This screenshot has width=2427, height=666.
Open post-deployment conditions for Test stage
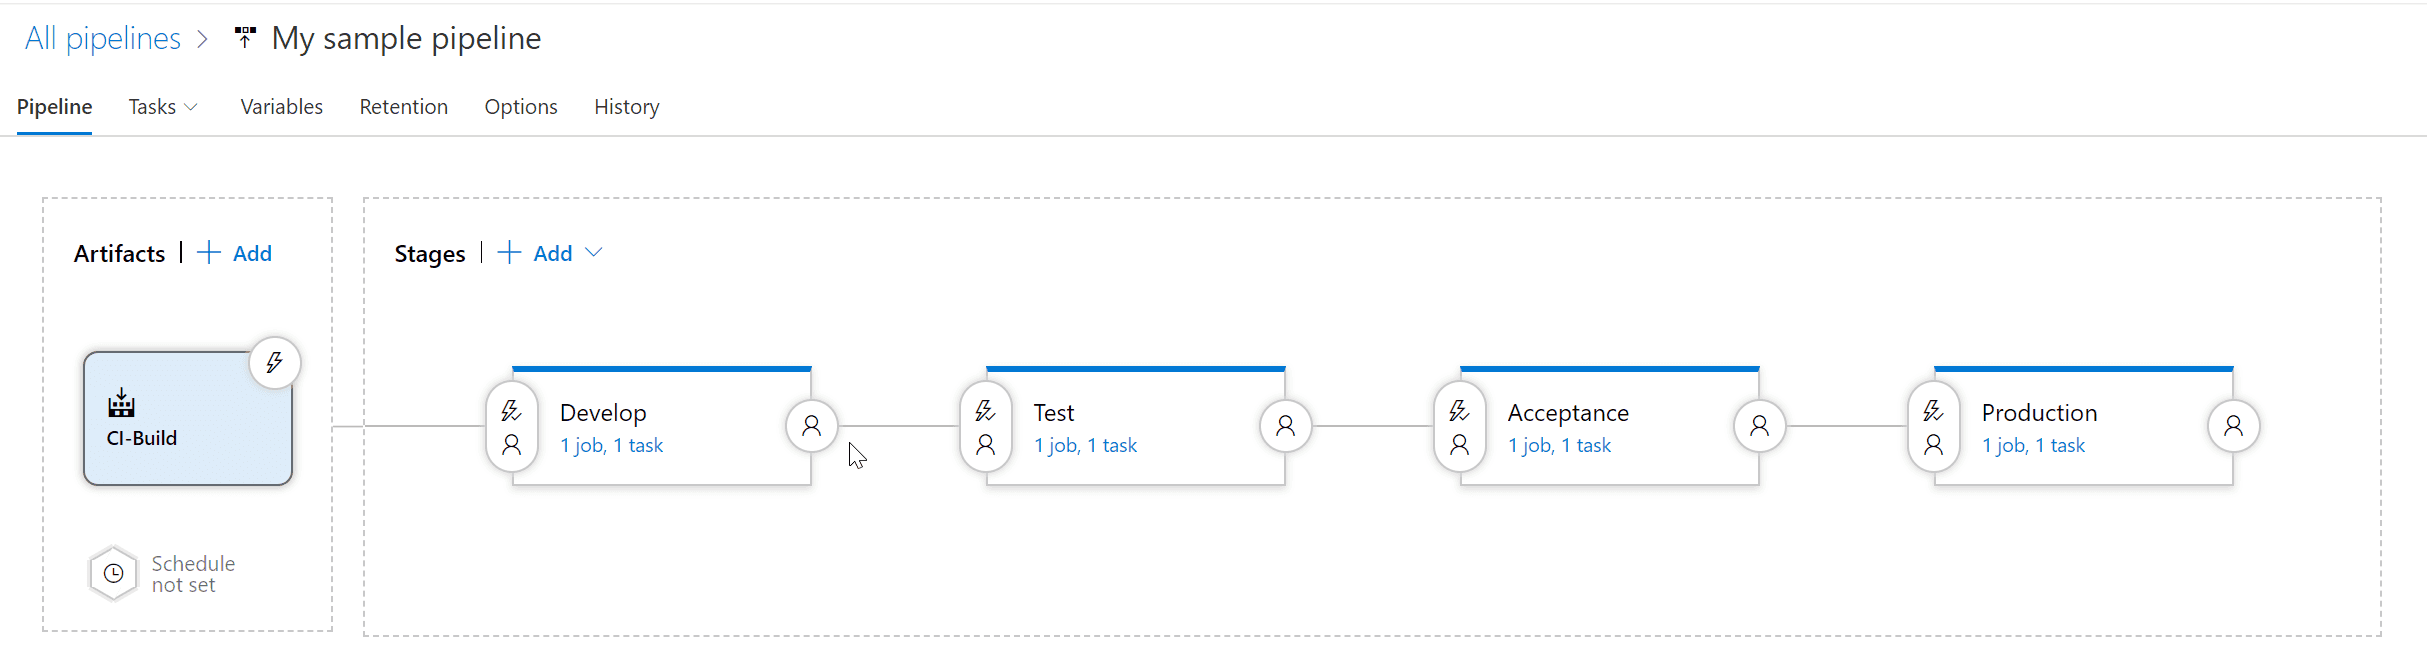1286,427
